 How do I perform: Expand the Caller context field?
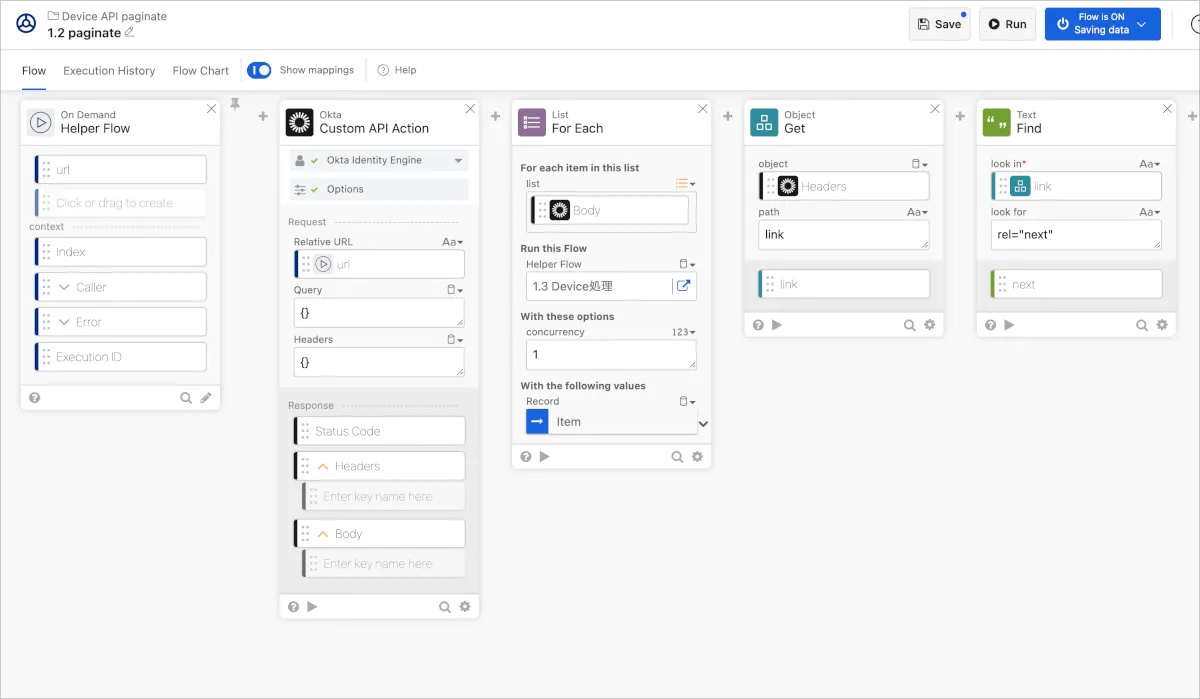pyautogui.click(x=65, y=287)
